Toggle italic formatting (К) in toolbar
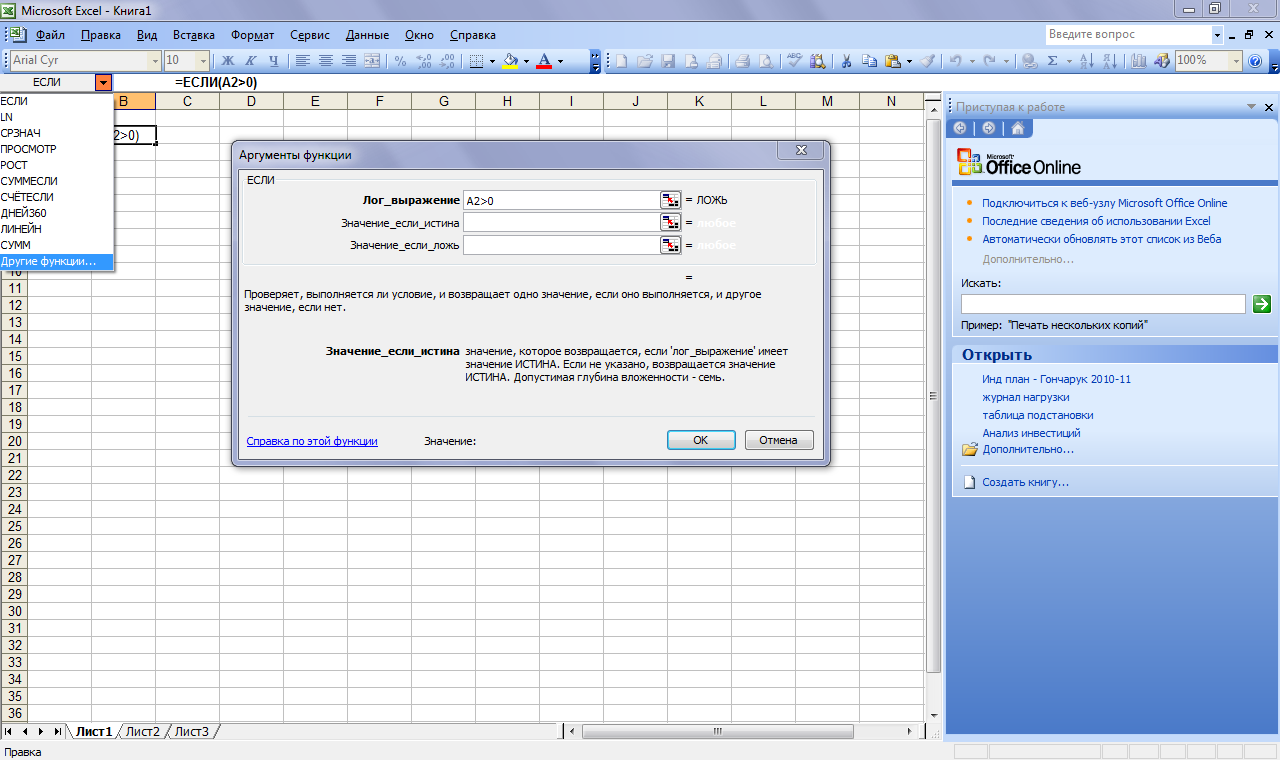This screenshot has height=760, width=1280. coord(250,60)
